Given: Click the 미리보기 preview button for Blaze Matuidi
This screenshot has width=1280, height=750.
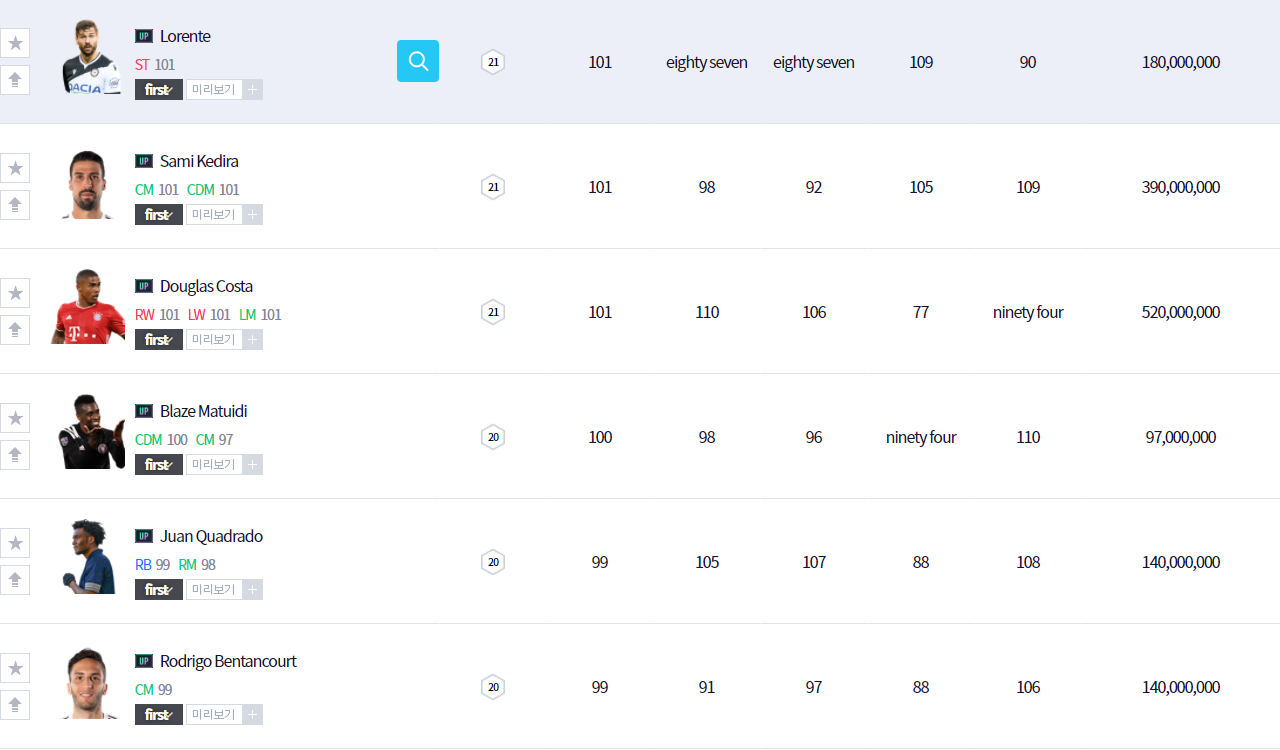Looking at the screenshot, I should [213, 465].
